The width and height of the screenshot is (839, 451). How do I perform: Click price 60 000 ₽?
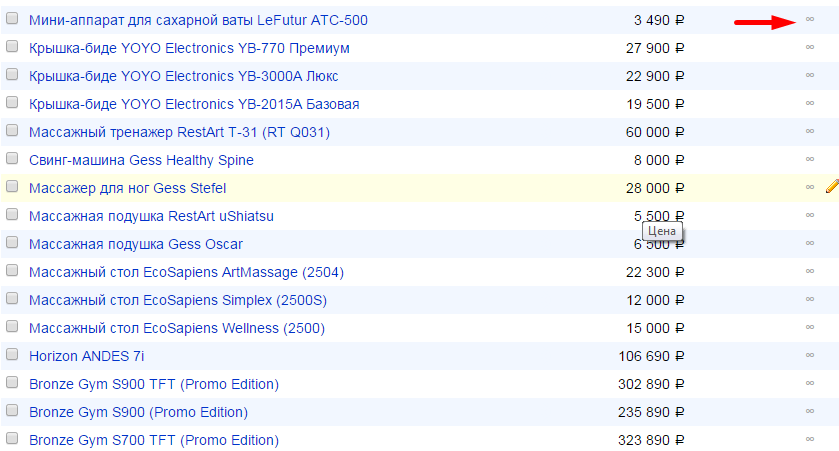coord(655,132)
